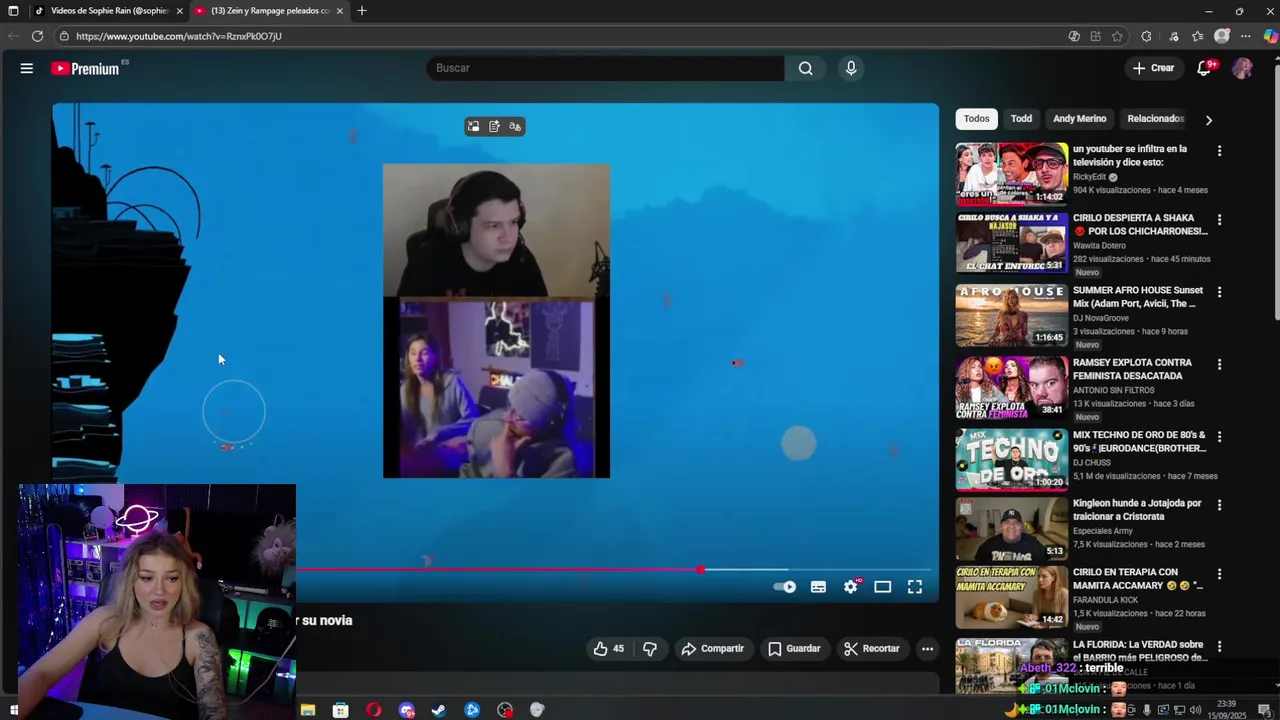Open 'RAMSEY EXPLOTA CONTRA FEMINISTA DESACATADA' title

tap(1132, 369)
